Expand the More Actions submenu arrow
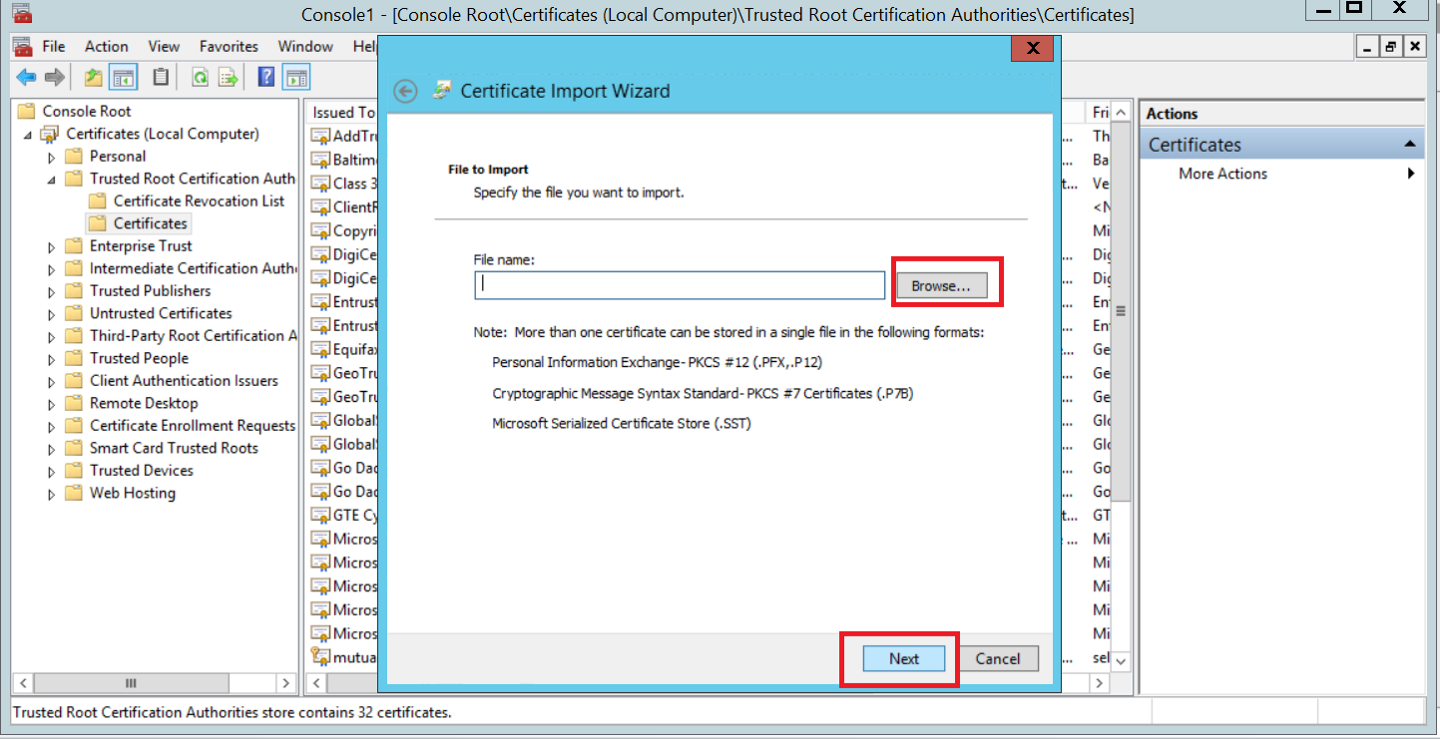The width and height of the screenshot is (1440, 739). coord(1411,174)
